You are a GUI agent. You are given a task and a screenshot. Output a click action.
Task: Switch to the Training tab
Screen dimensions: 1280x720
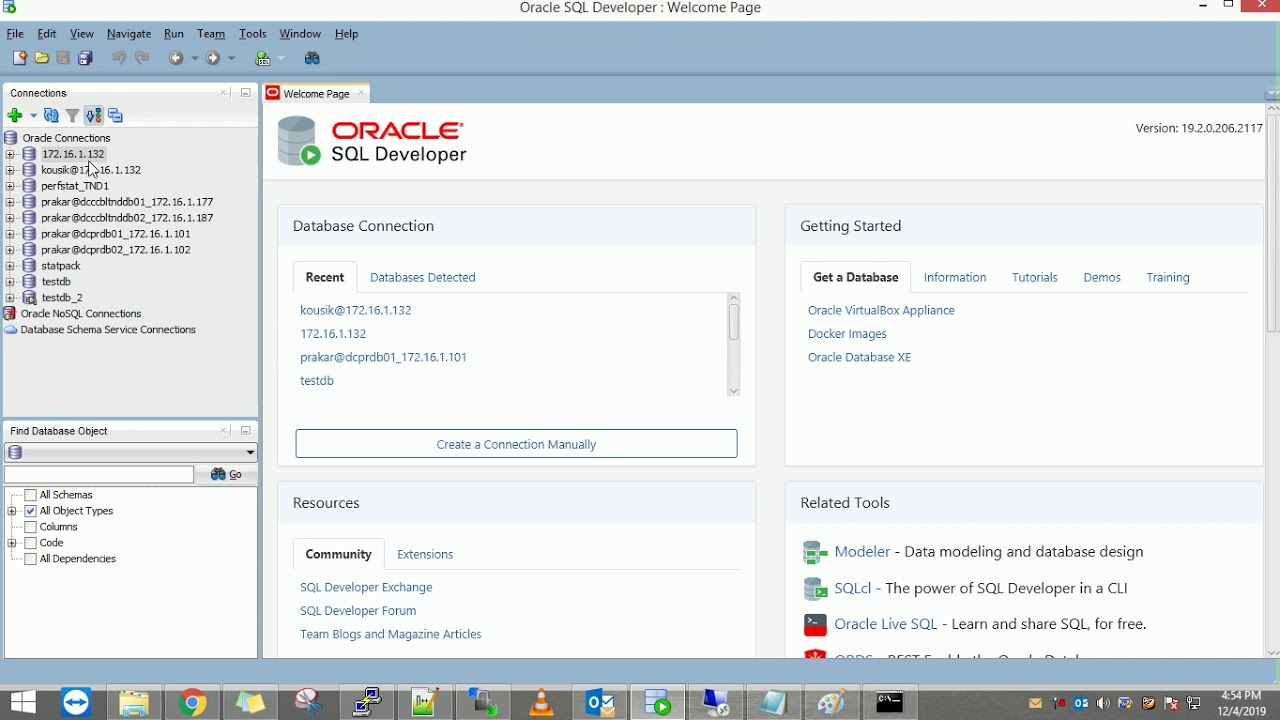[1168, 278]
